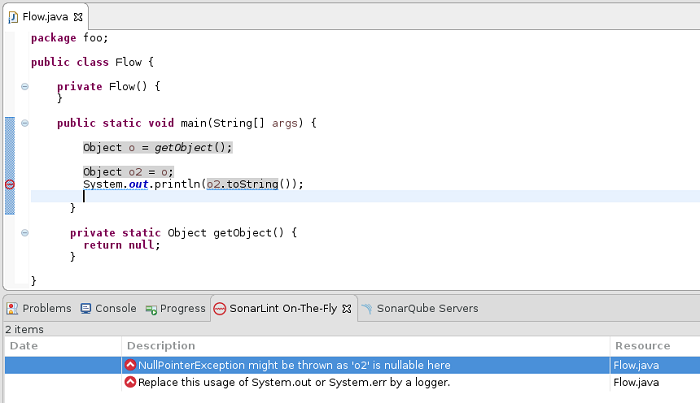This screenshot has width=700, height=403.
Task: Show the SonarQube Servers tab
Action: pyautogui.click(x=427, y=309)
